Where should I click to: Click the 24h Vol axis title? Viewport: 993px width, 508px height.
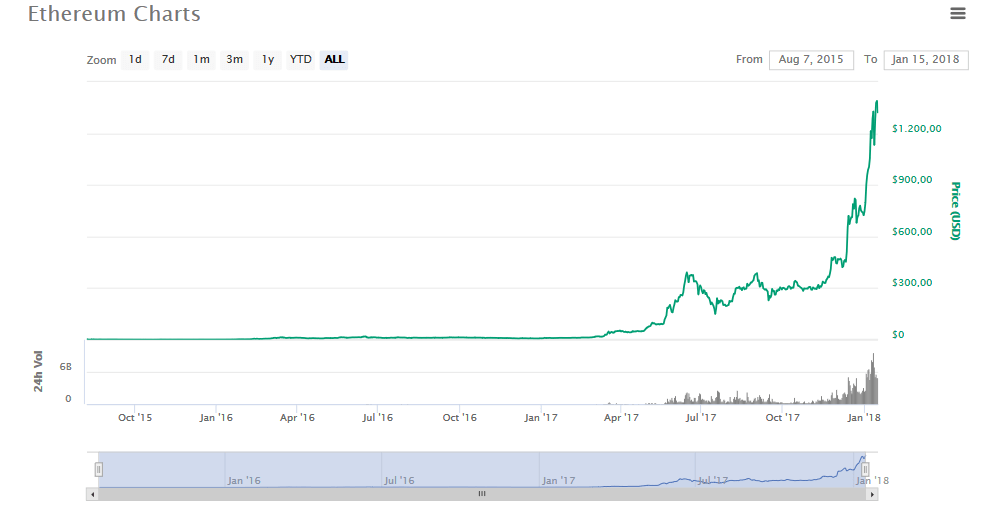click(x=39, y=371)
